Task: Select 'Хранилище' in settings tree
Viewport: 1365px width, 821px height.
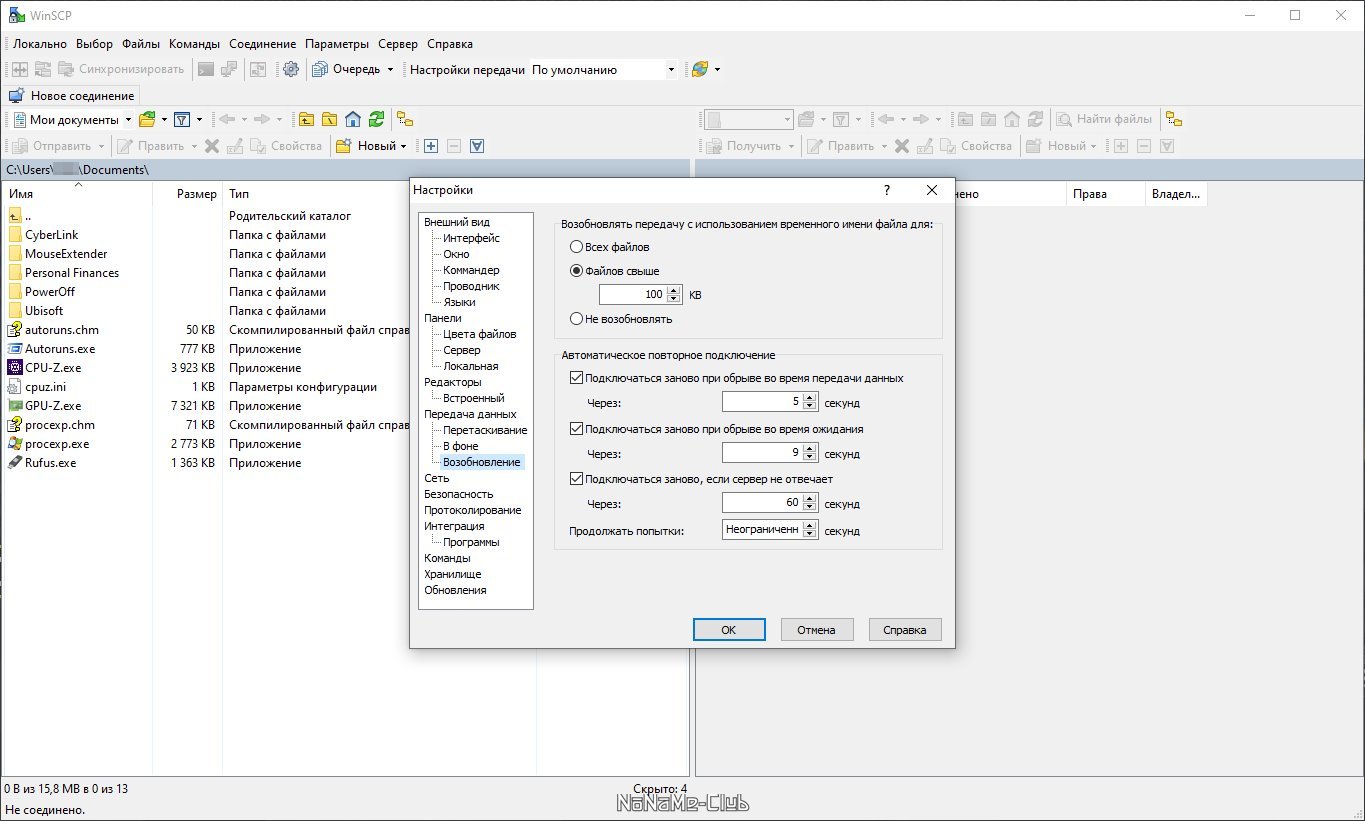Action: (x=452, y=574)
